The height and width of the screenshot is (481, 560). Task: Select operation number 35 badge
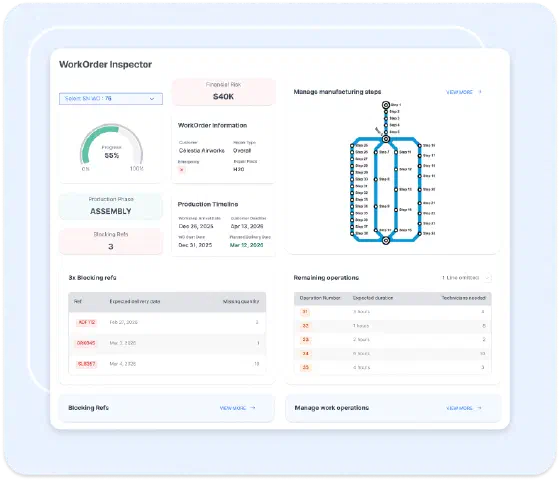[305, 367]
